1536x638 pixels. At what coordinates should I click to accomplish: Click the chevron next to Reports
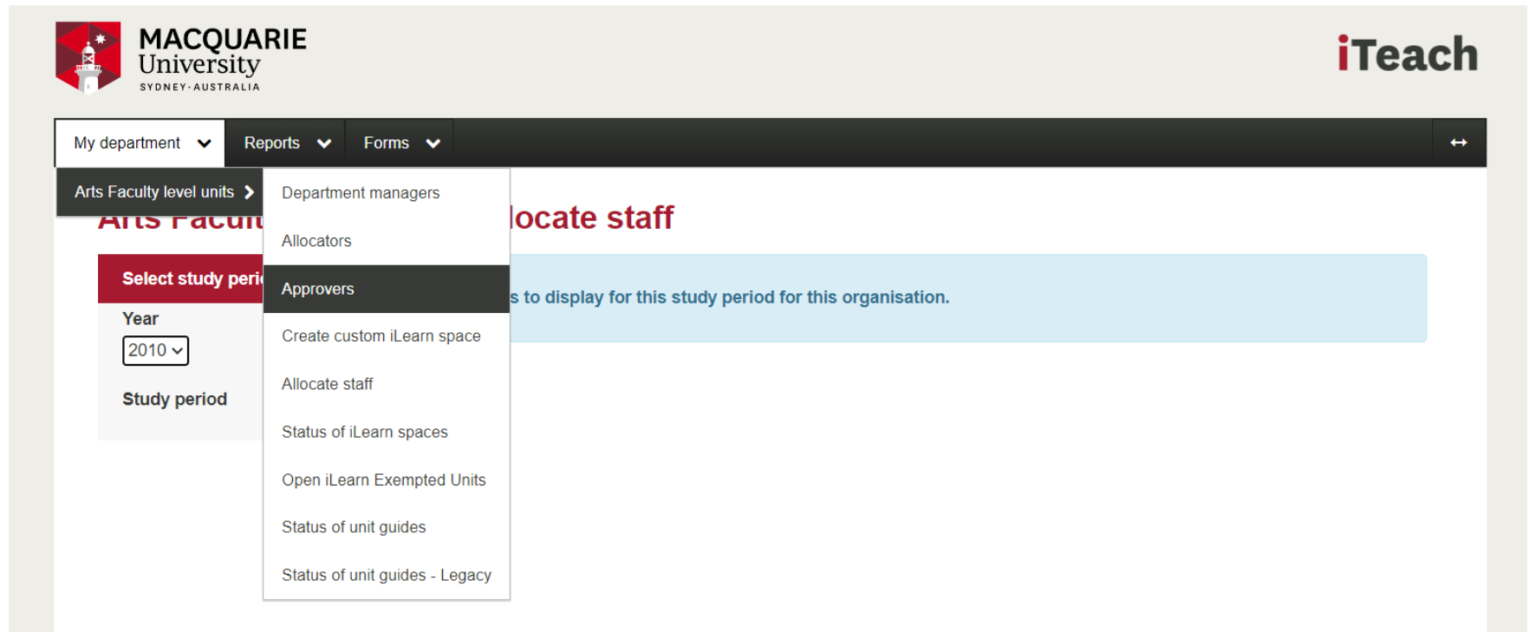click(323, 142)
